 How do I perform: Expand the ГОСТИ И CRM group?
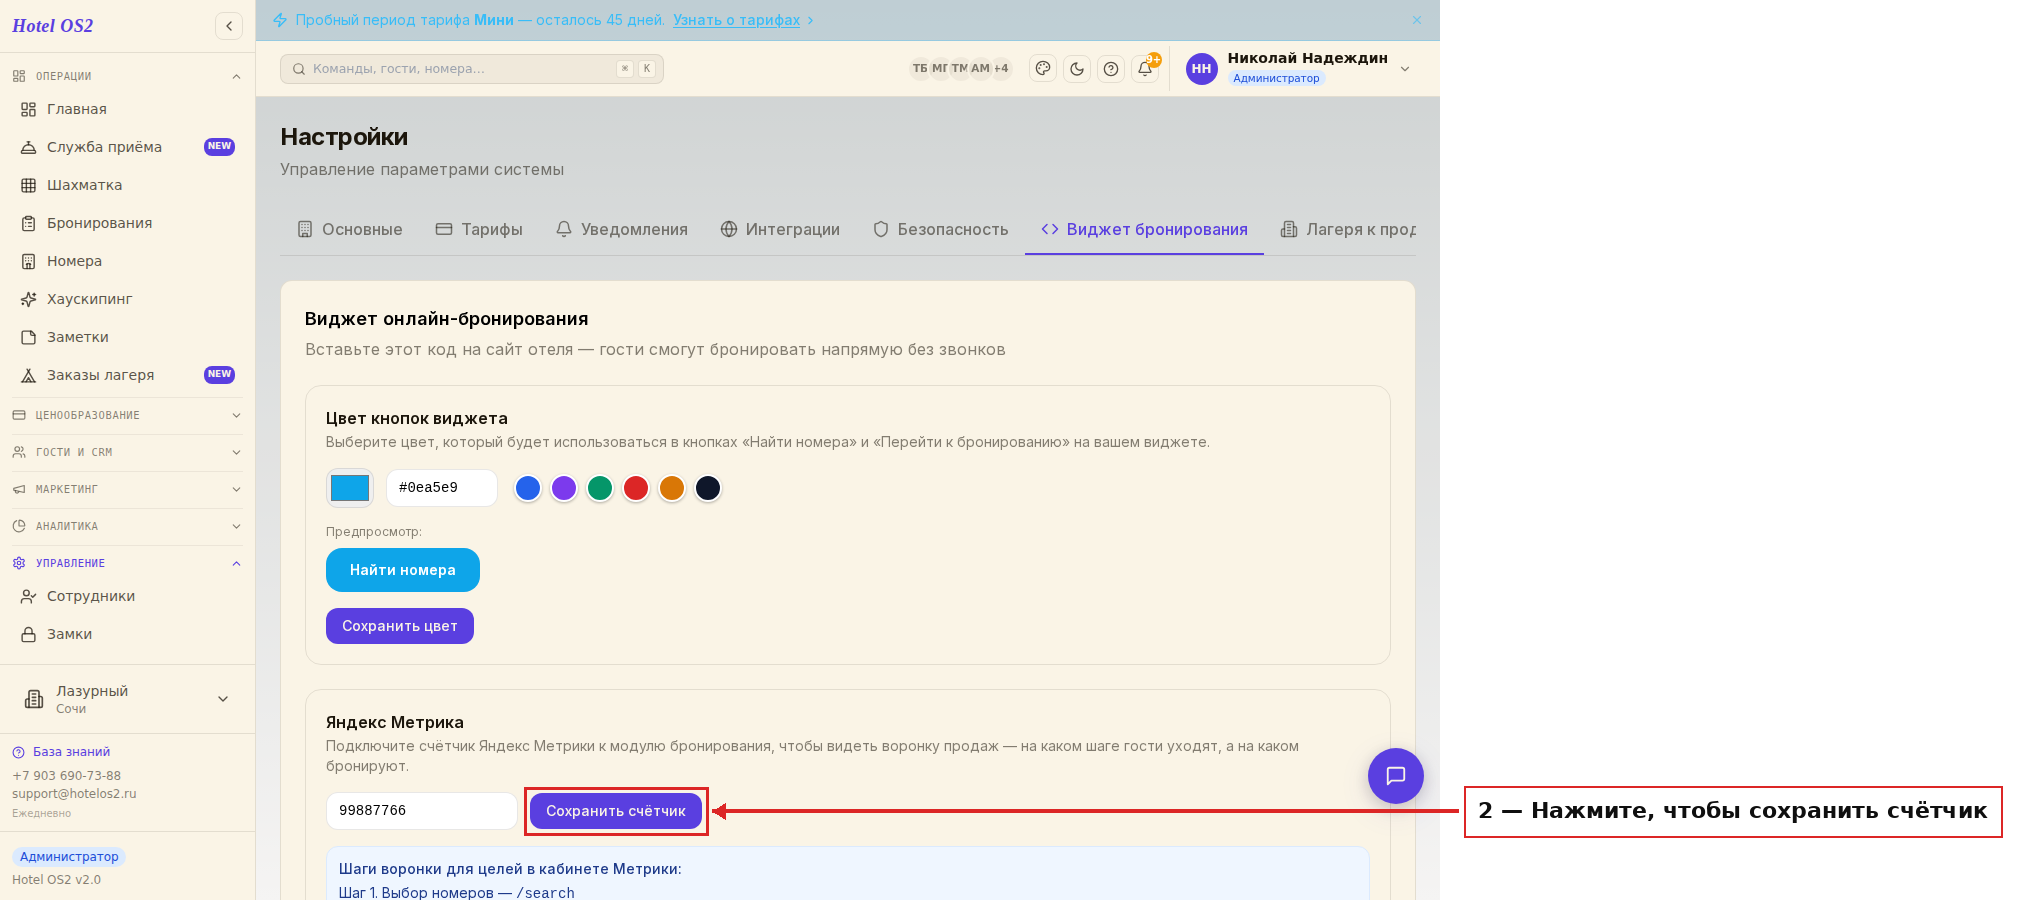point(127,452)
